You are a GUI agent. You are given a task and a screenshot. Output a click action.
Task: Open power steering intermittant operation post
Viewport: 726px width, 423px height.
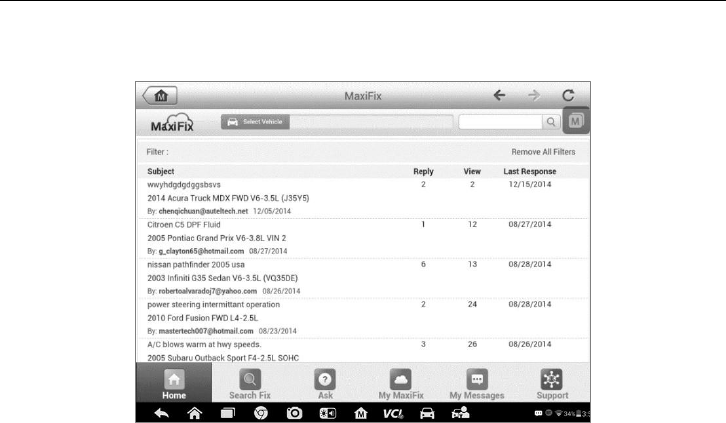tap(213, 305)
